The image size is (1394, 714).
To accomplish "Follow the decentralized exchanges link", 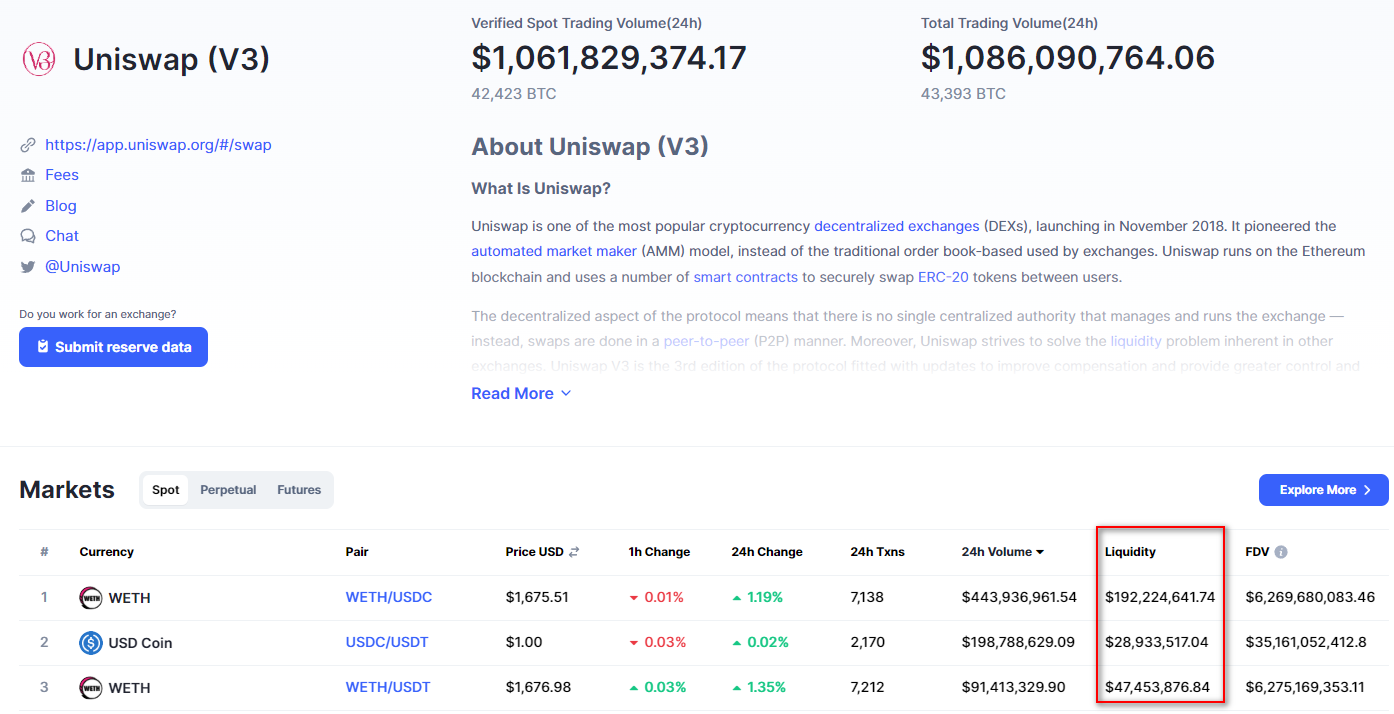I will coord(896,226).
